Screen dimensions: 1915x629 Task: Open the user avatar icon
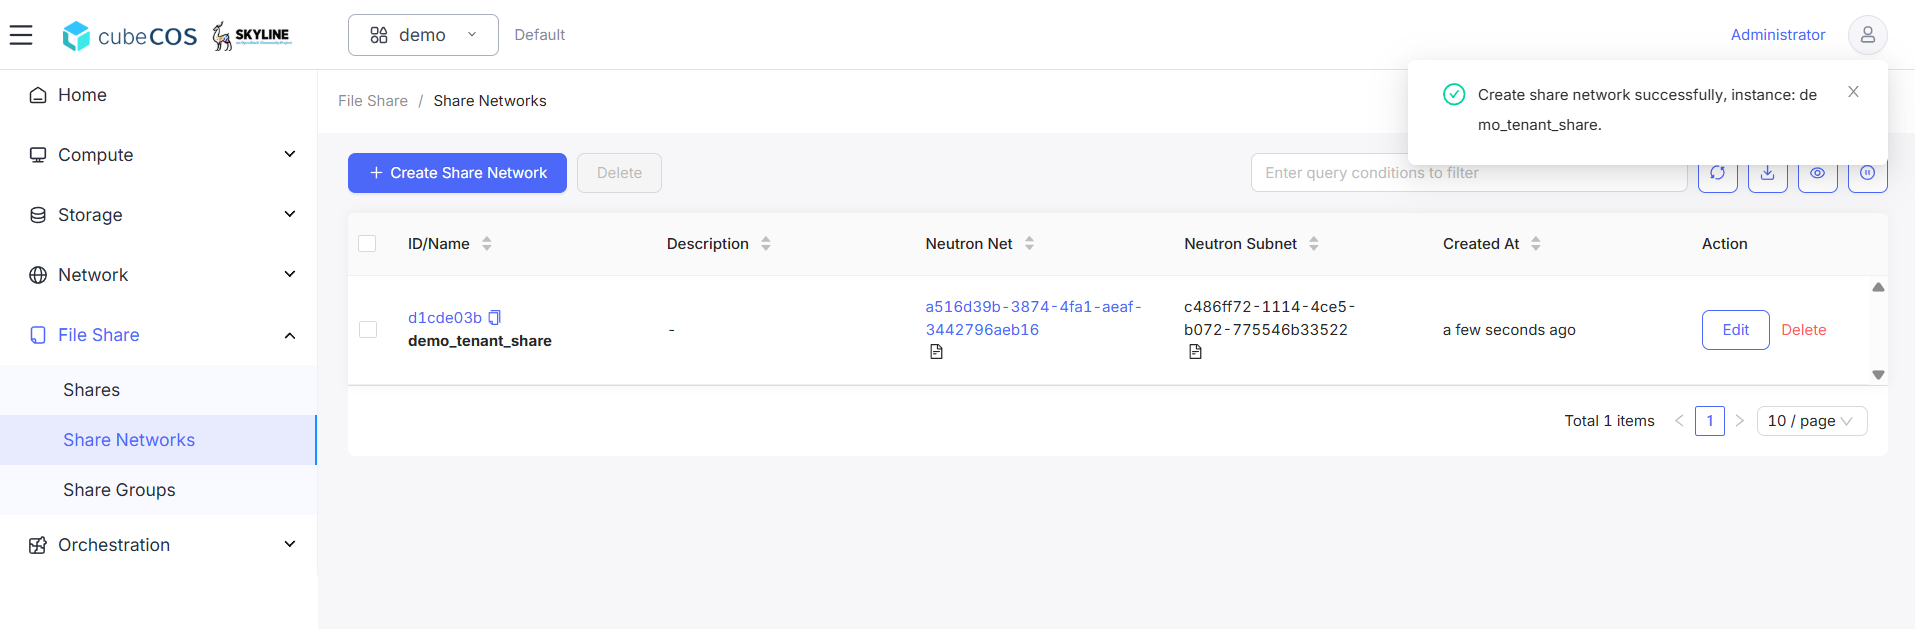[1867, 35]
